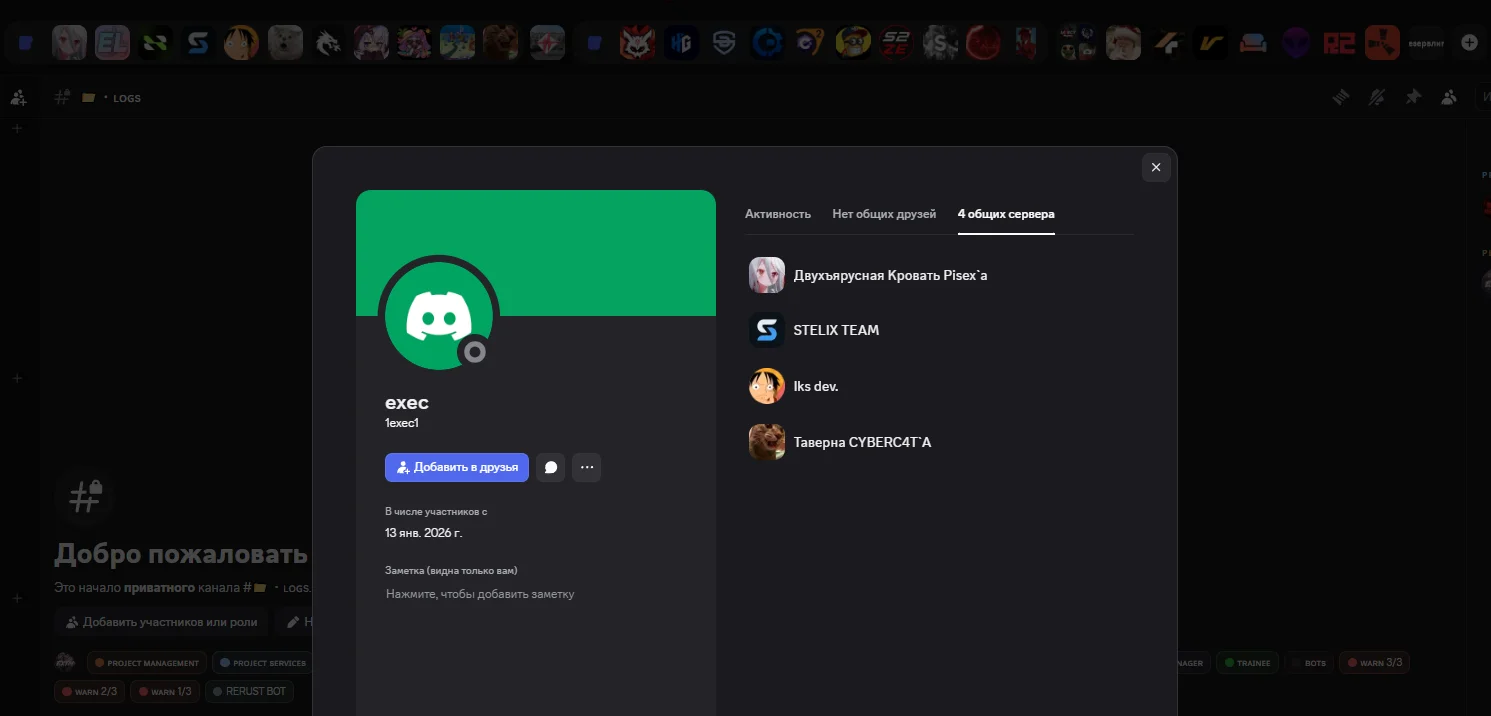
Task: Switch to Нет общих друзей tab
Action: [884, 214]
